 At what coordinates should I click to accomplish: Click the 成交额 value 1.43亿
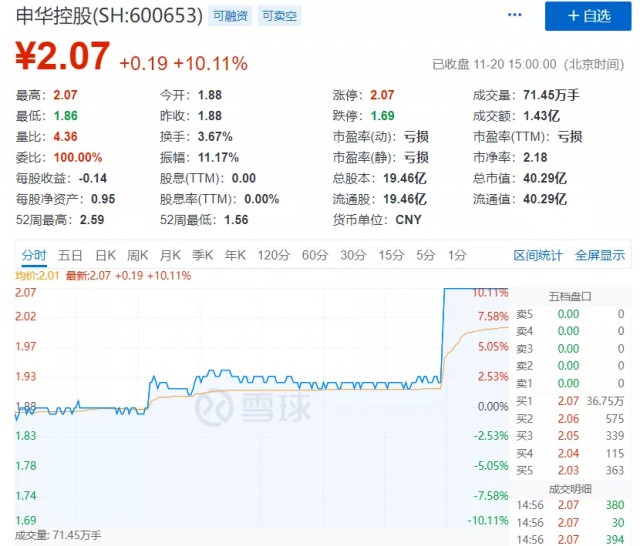(x=541, y=116)
